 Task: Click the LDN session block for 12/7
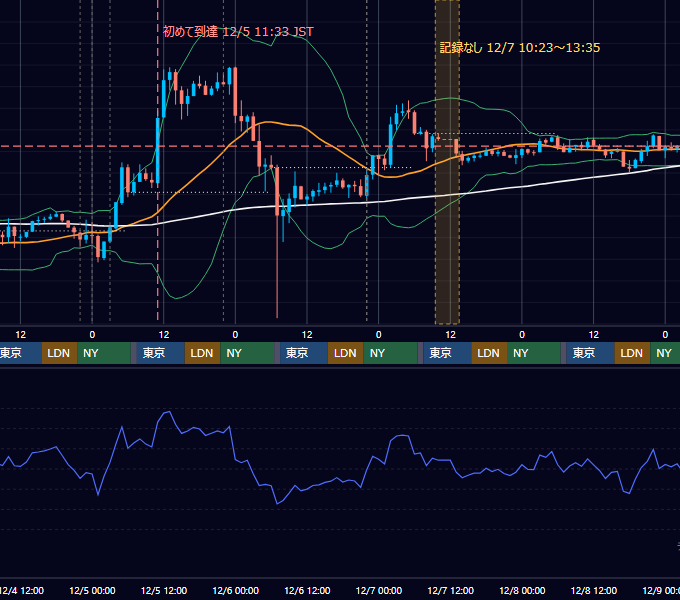(x=489, y=353)
